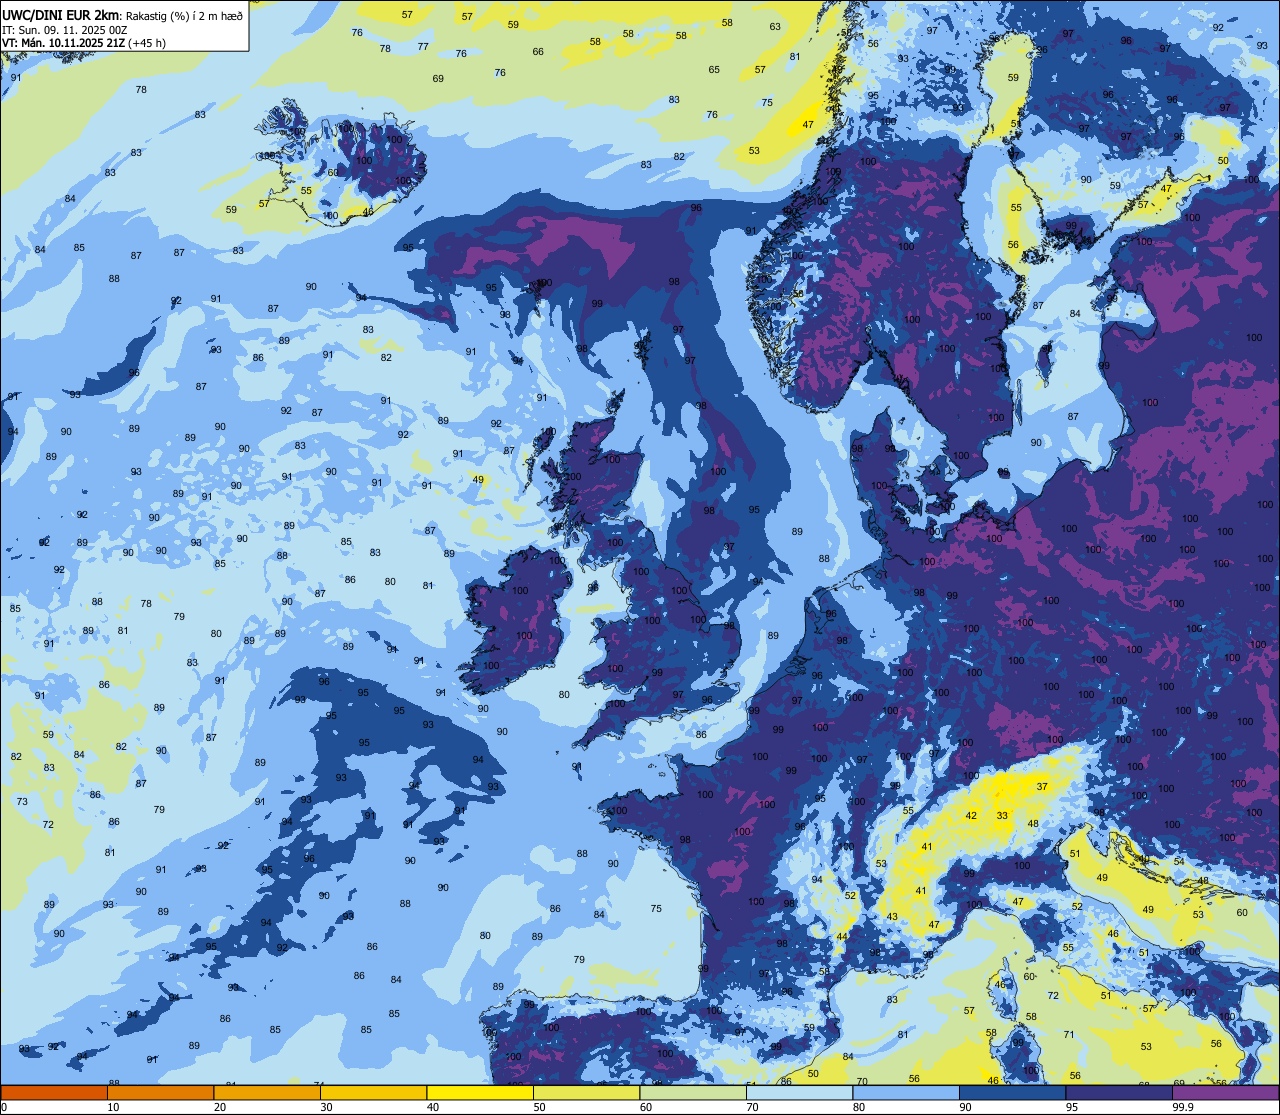Click the '43' humidity value on the map
Image resolution: width=1280 pixels, height=1115 pixels.
(x=891, y=917)
